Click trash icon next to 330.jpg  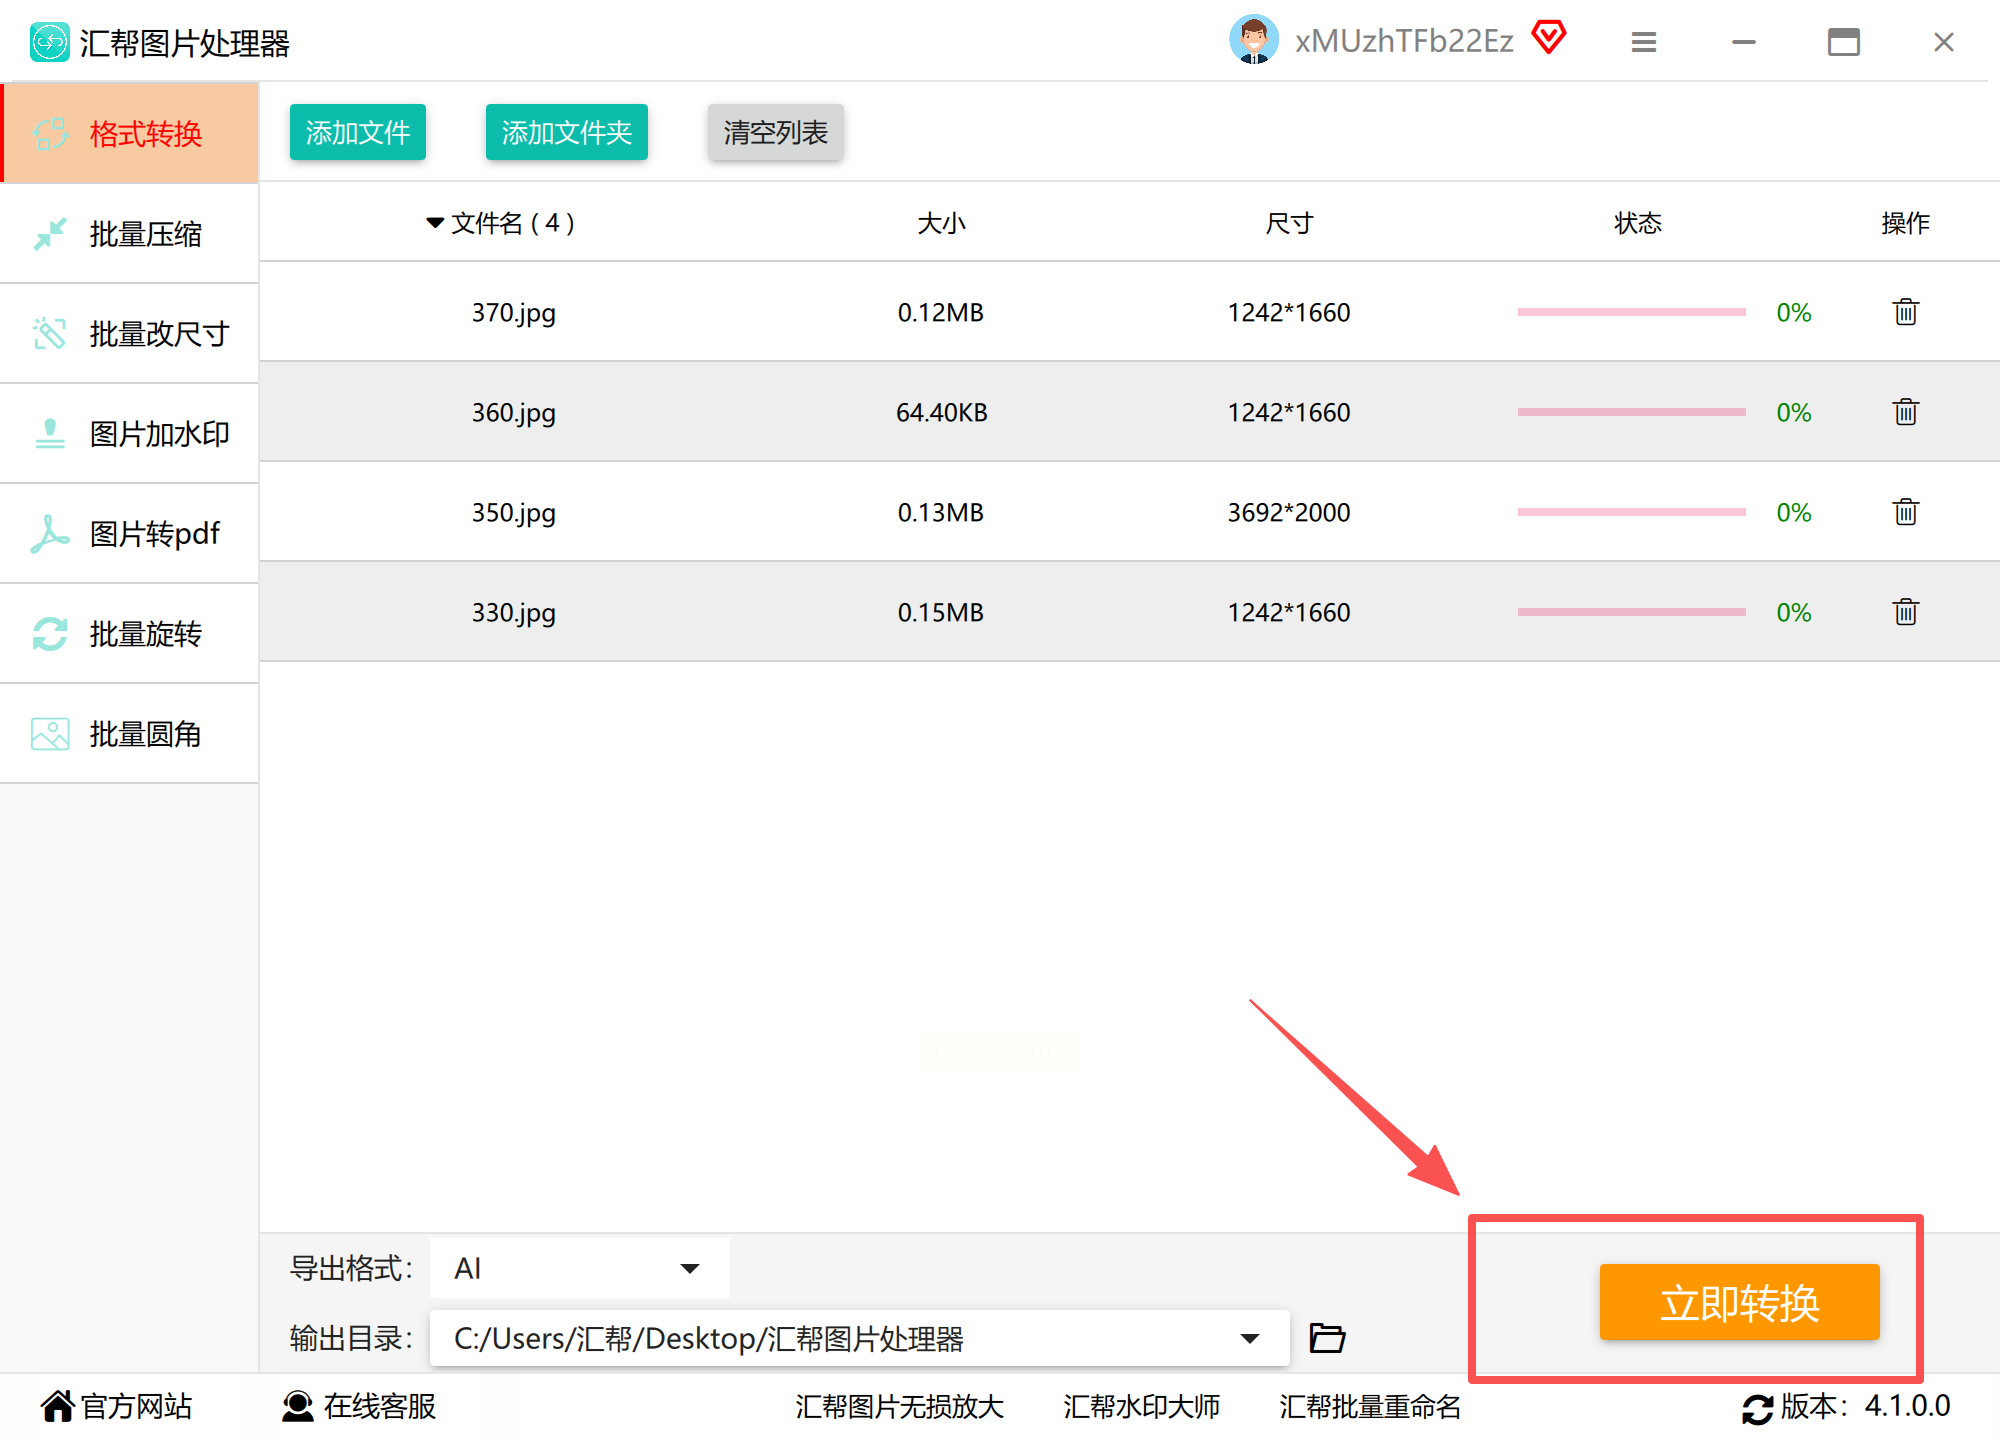click(x=1905, y=612)
